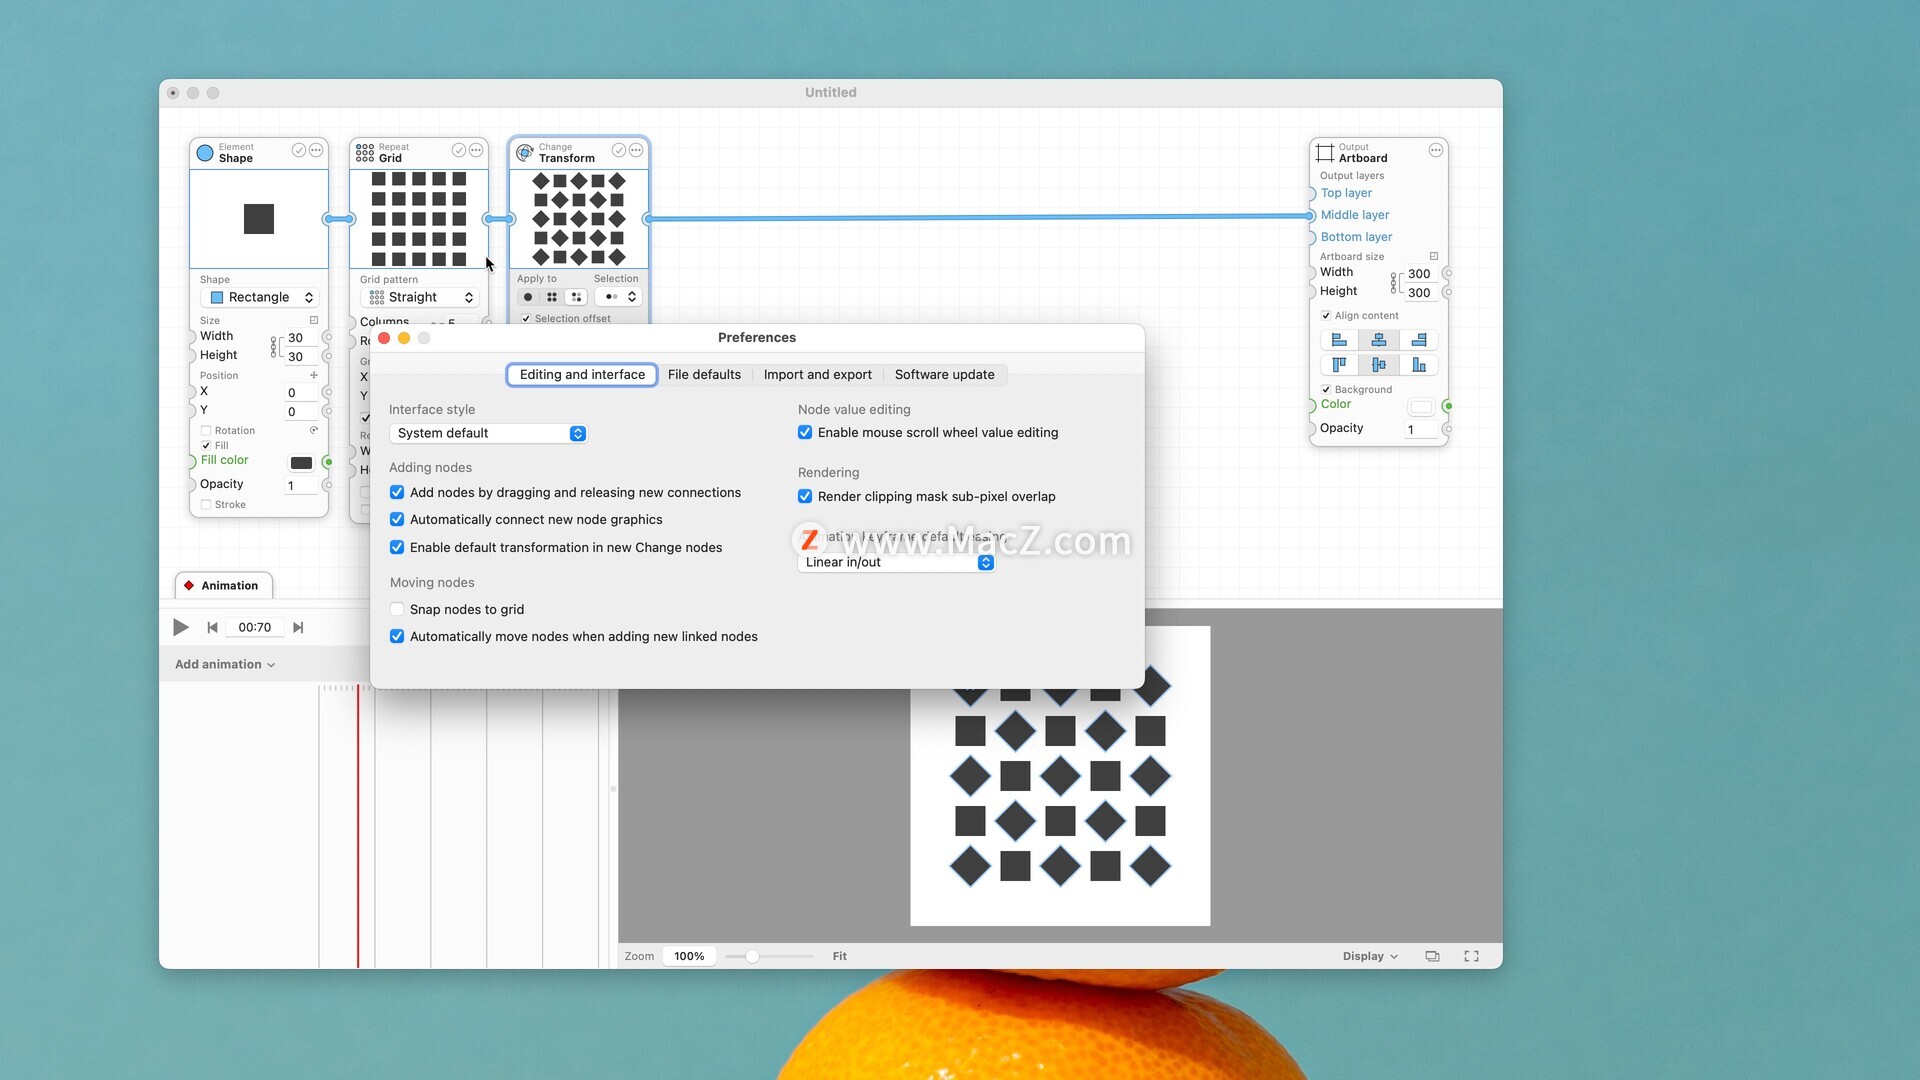The height and width of the screenshot is (1080, 1920).
Task: Apply transform to grid group option
Action: click(552, 297)
